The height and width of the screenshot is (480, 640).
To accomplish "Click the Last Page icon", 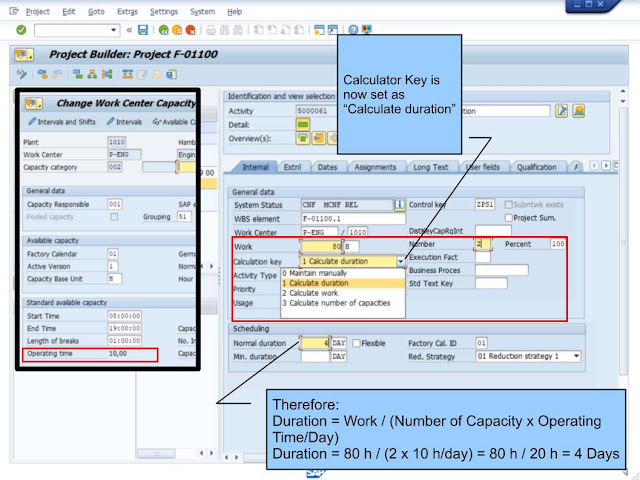I will click(x=299, y=30).
